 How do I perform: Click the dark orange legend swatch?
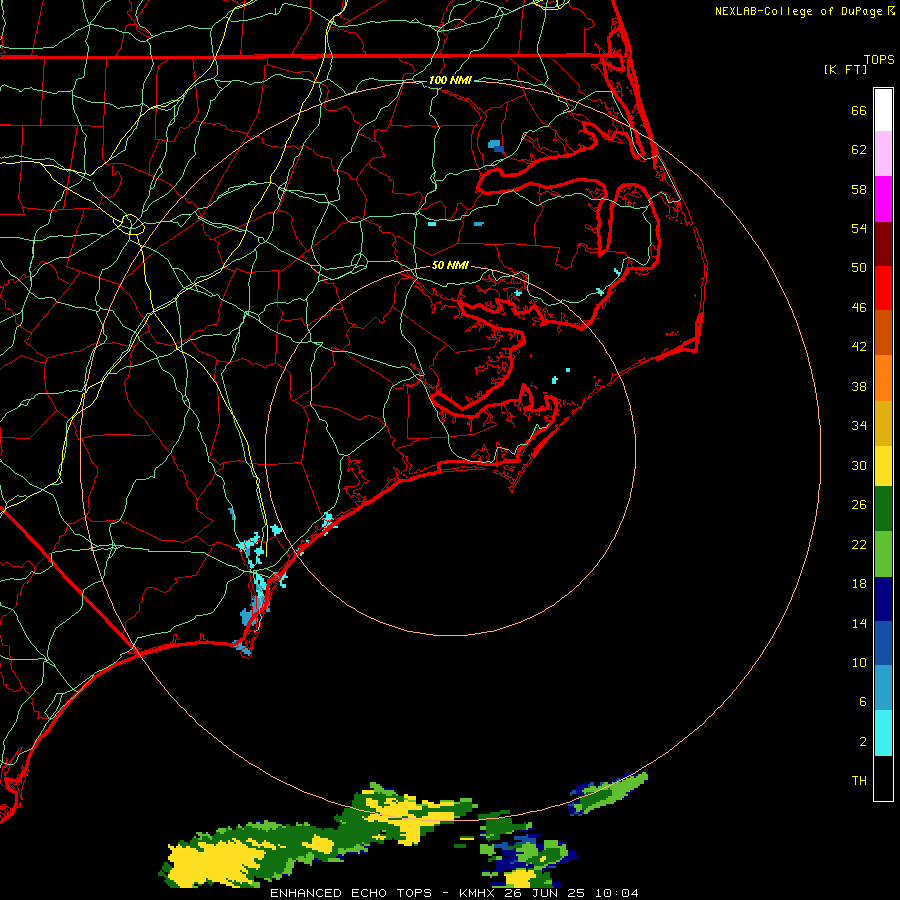(883, 333)
